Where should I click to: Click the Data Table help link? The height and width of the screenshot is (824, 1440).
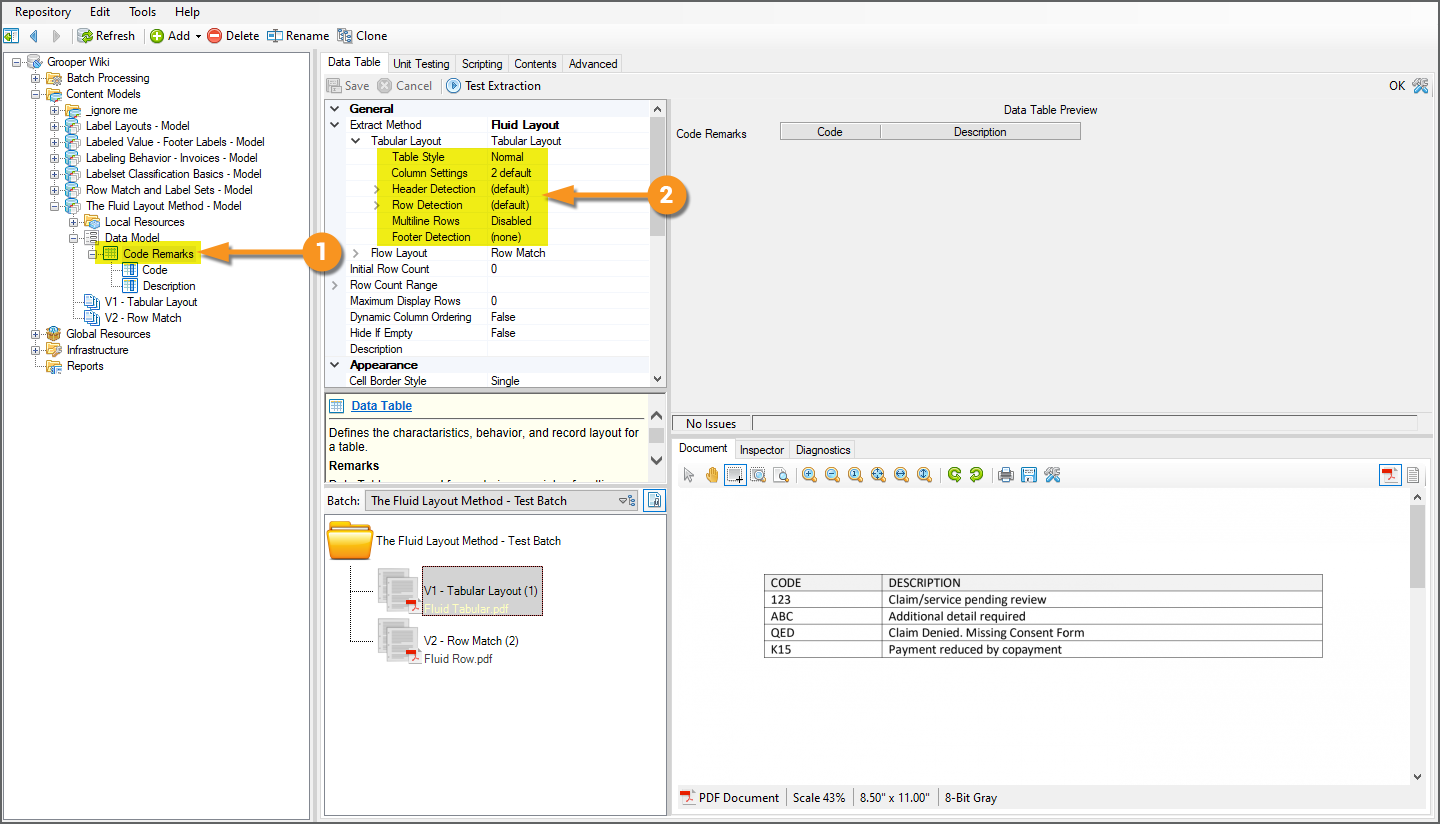pyautogui.click(x=381, y=406)
